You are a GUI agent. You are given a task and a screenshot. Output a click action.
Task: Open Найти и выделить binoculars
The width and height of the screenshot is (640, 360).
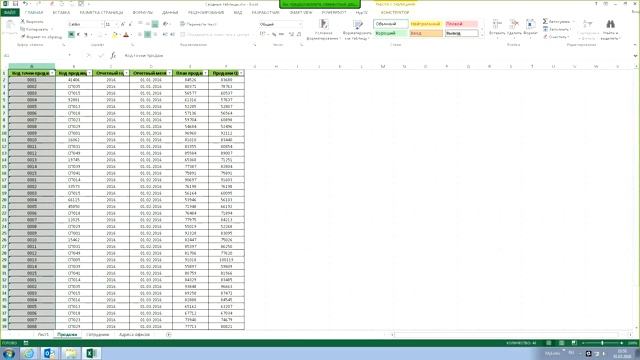610,29
